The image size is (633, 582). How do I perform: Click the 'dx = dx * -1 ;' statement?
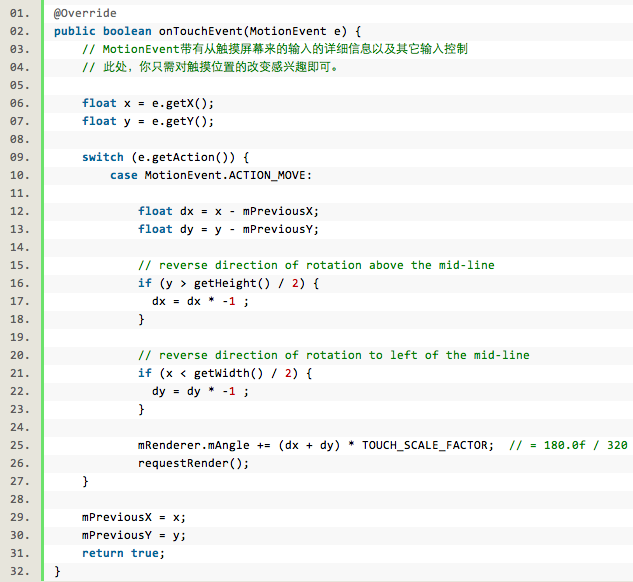[200, 301]
